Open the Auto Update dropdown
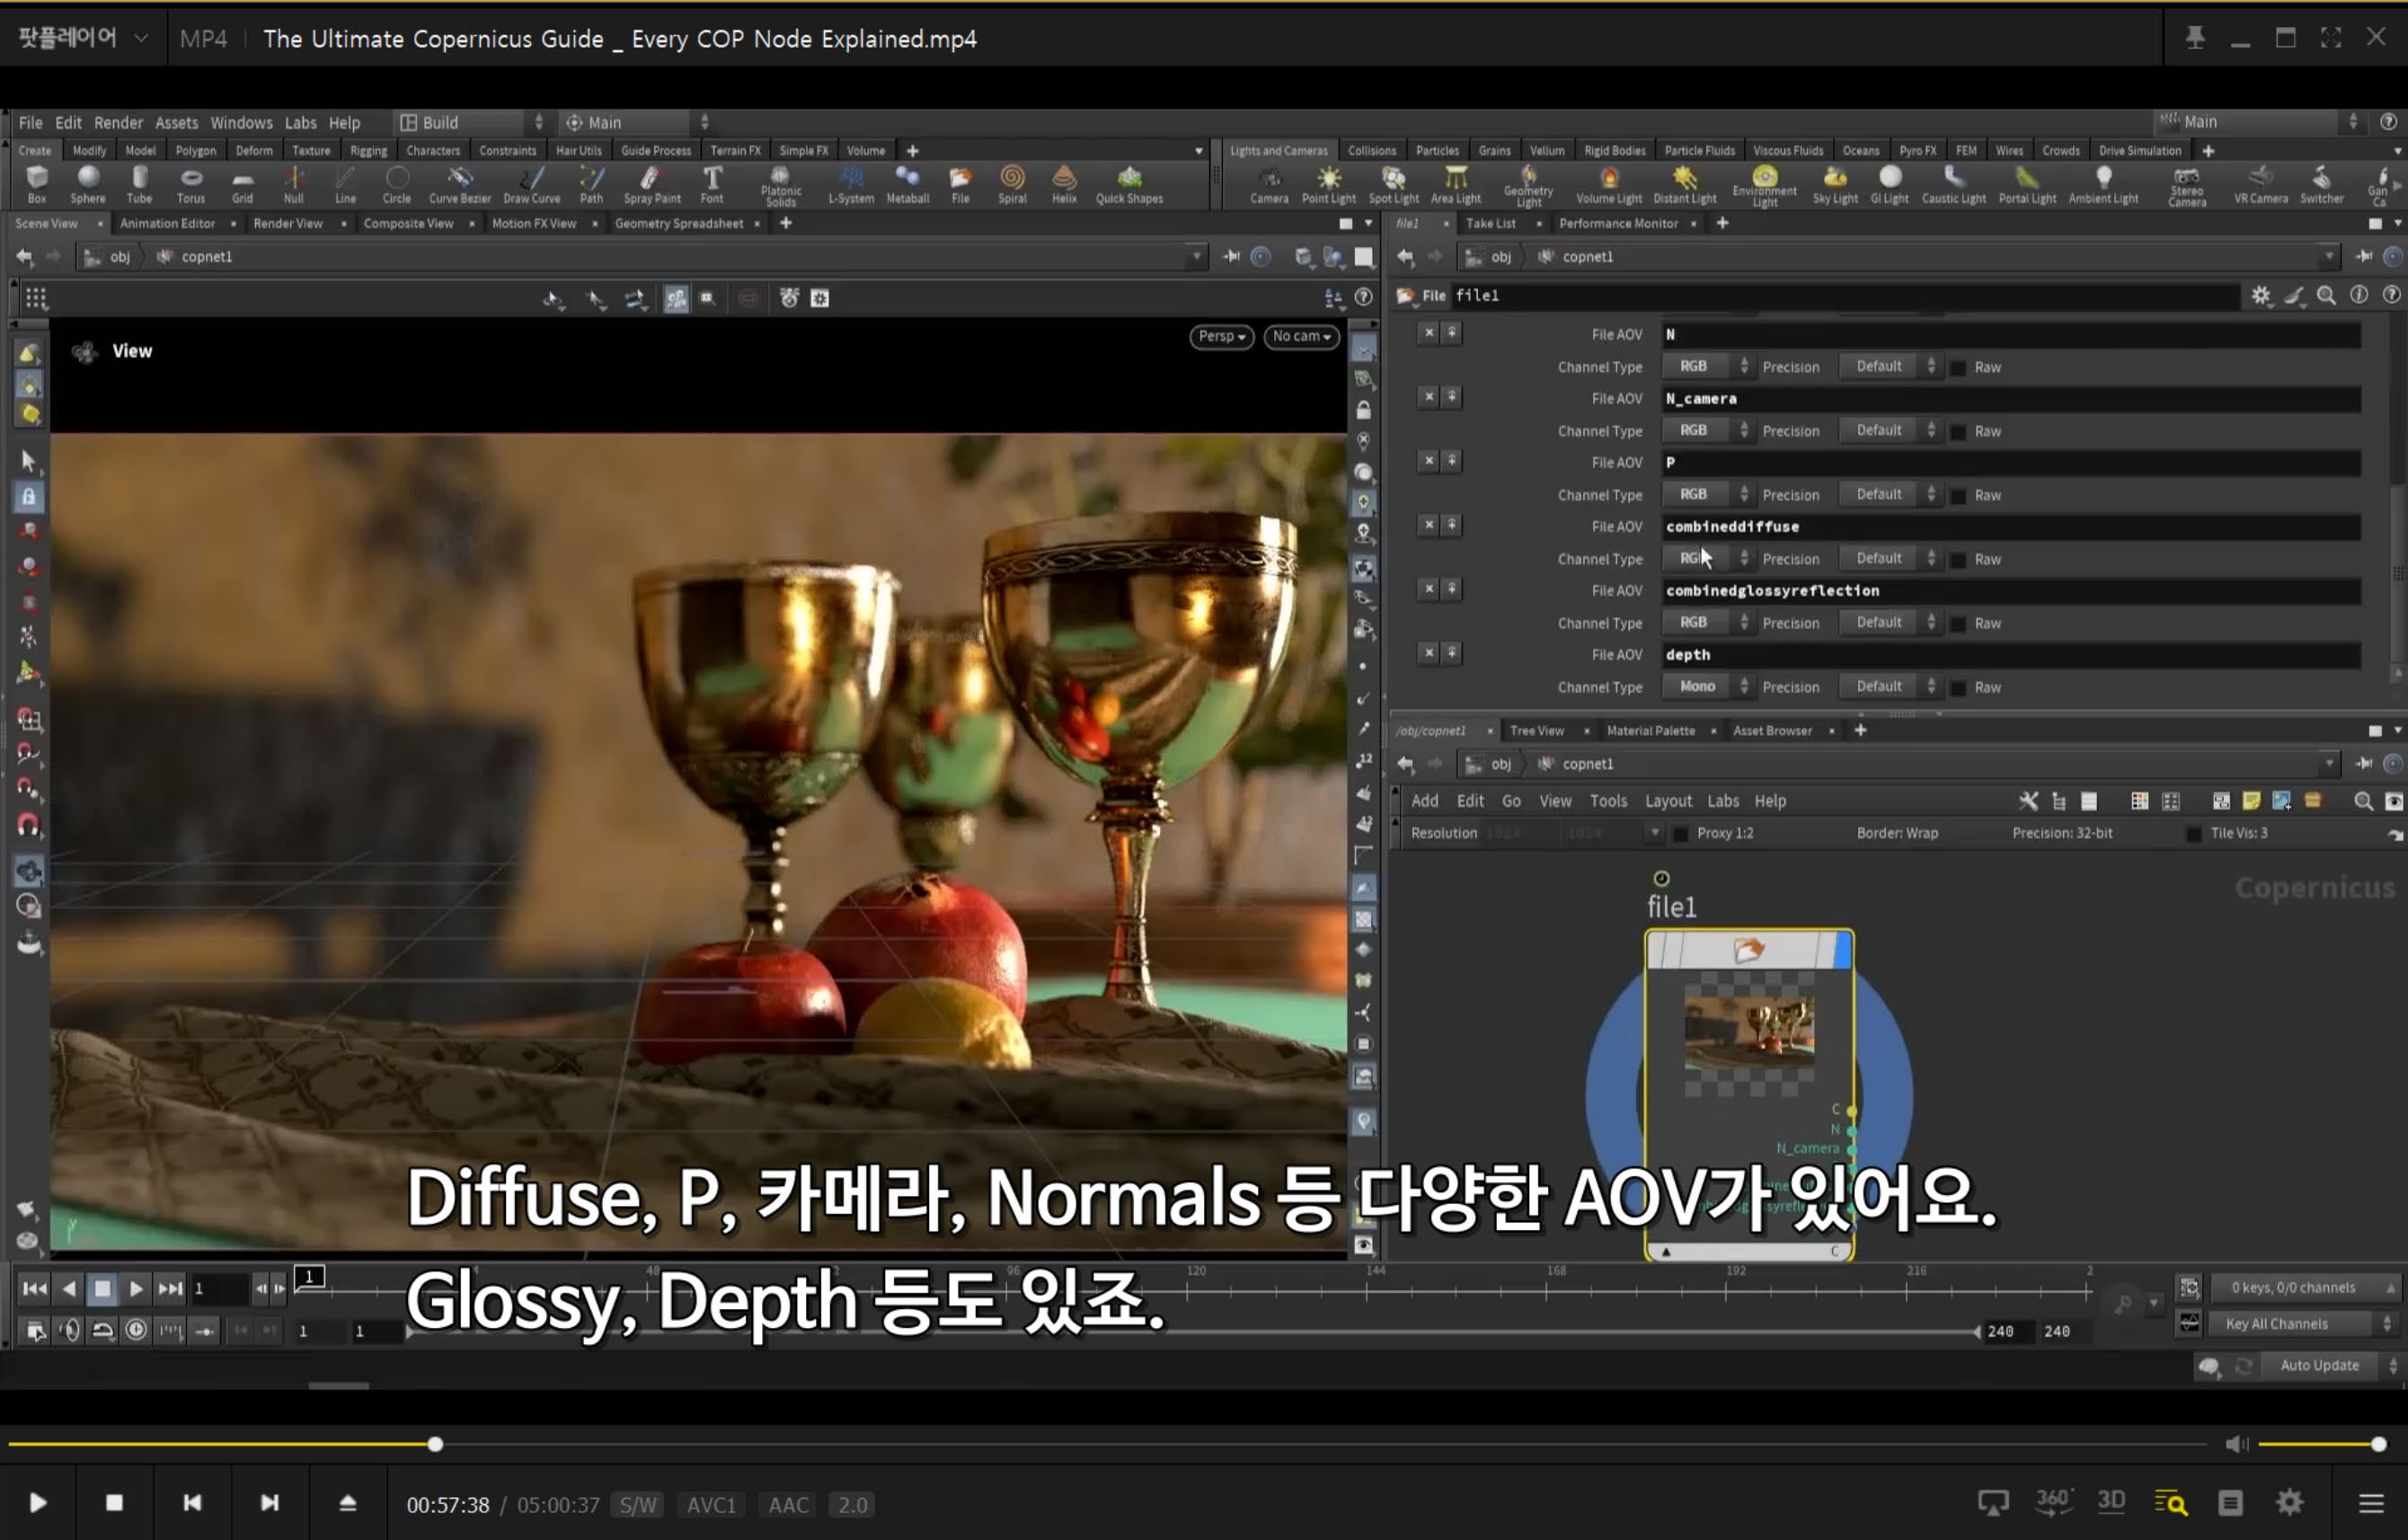Image resolution: width=2408 pixels, height=1540 pixels. click(x=2333, y=1365)
